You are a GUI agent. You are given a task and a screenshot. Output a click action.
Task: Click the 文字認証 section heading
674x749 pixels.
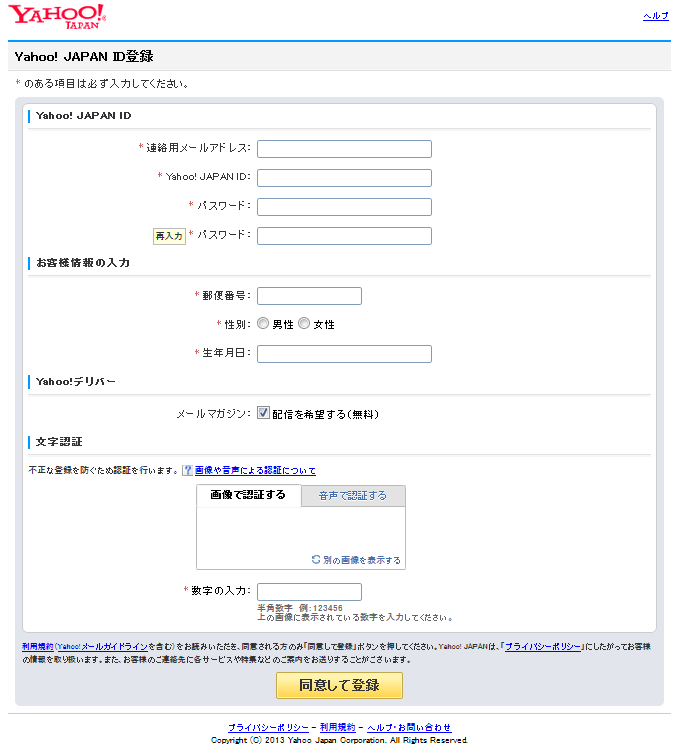point(59,442)
